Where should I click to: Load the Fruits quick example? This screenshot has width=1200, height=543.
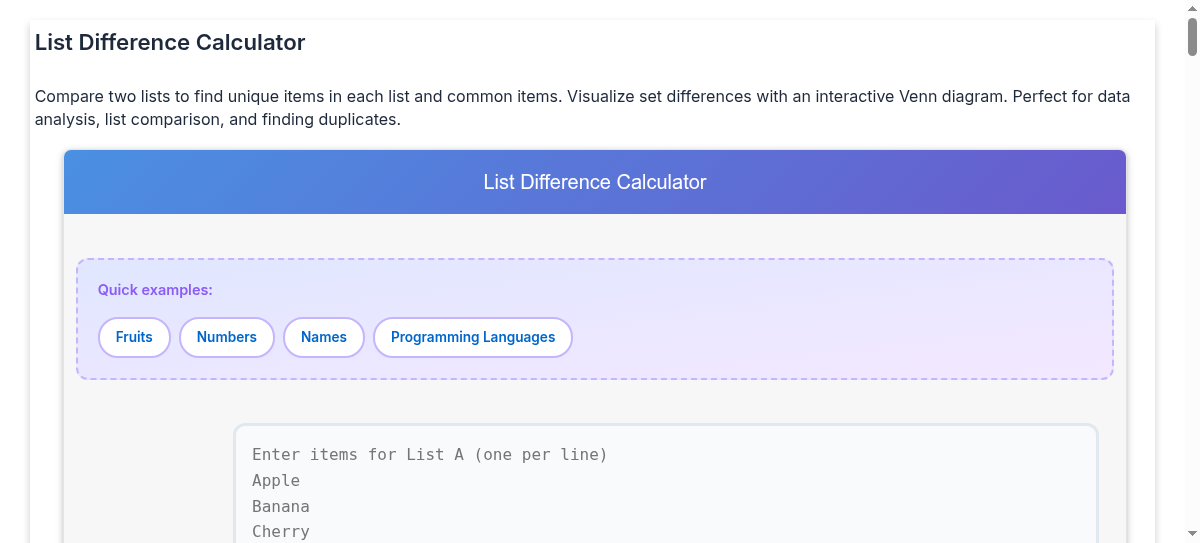point(134,337)
